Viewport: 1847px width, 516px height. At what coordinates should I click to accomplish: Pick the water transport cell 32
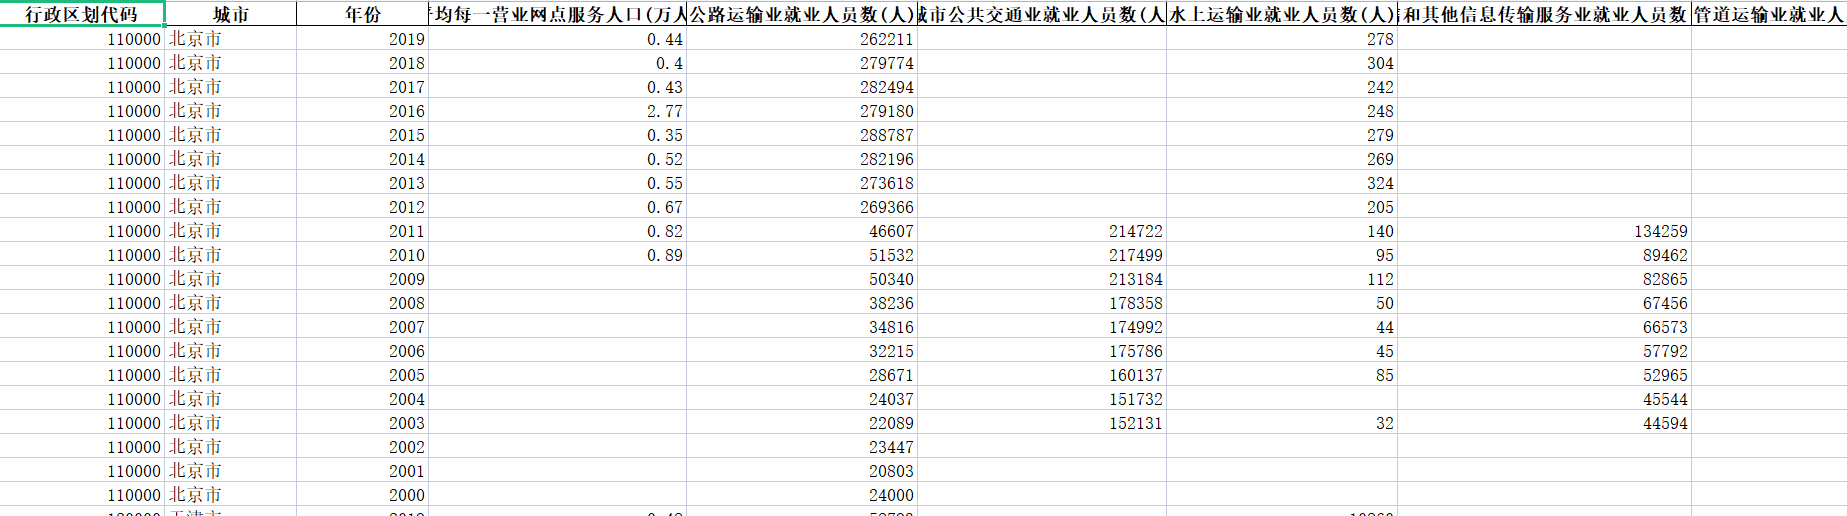[x=1282, y=423]
